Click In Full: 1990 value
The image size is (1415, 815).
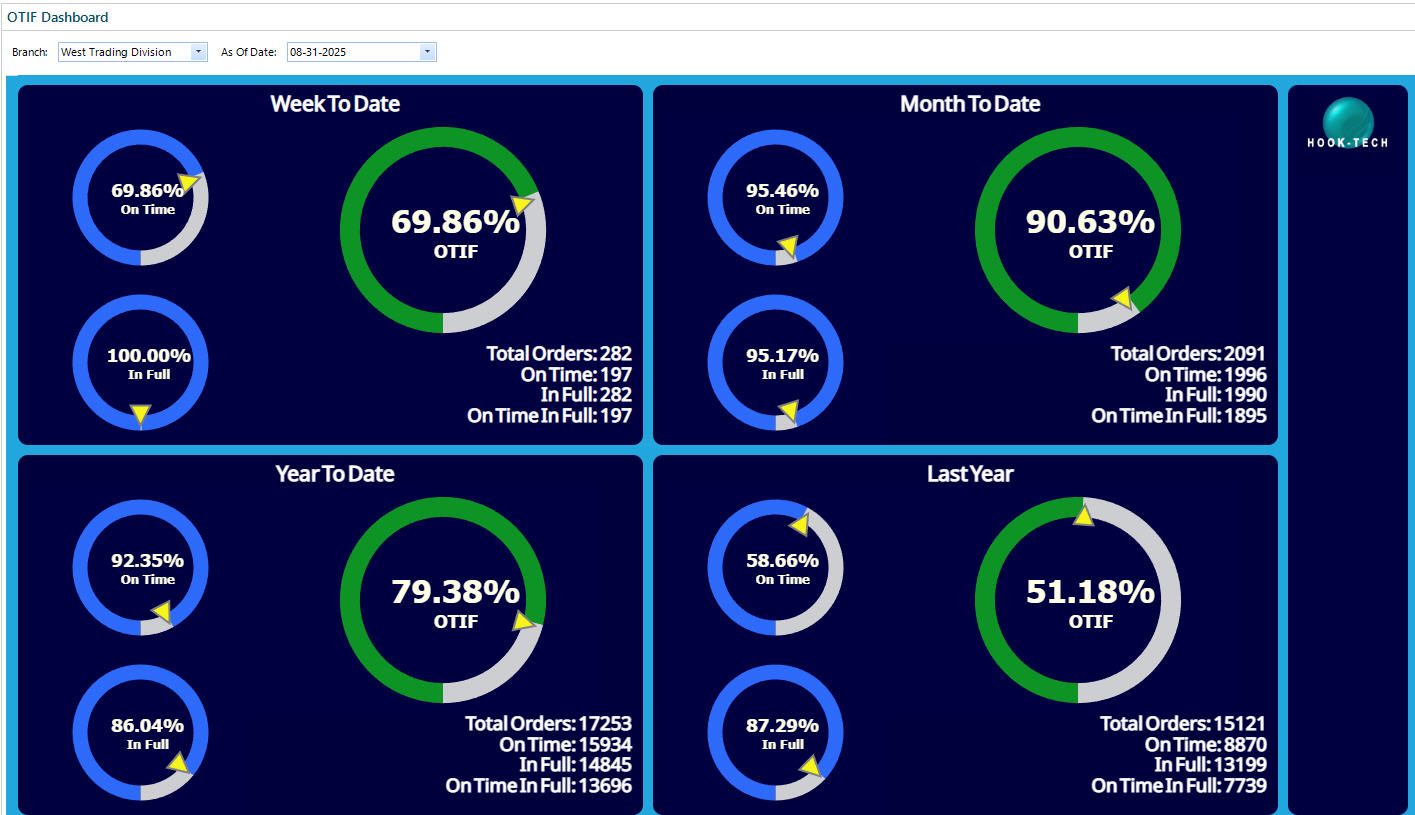[x=1216, y=395]
